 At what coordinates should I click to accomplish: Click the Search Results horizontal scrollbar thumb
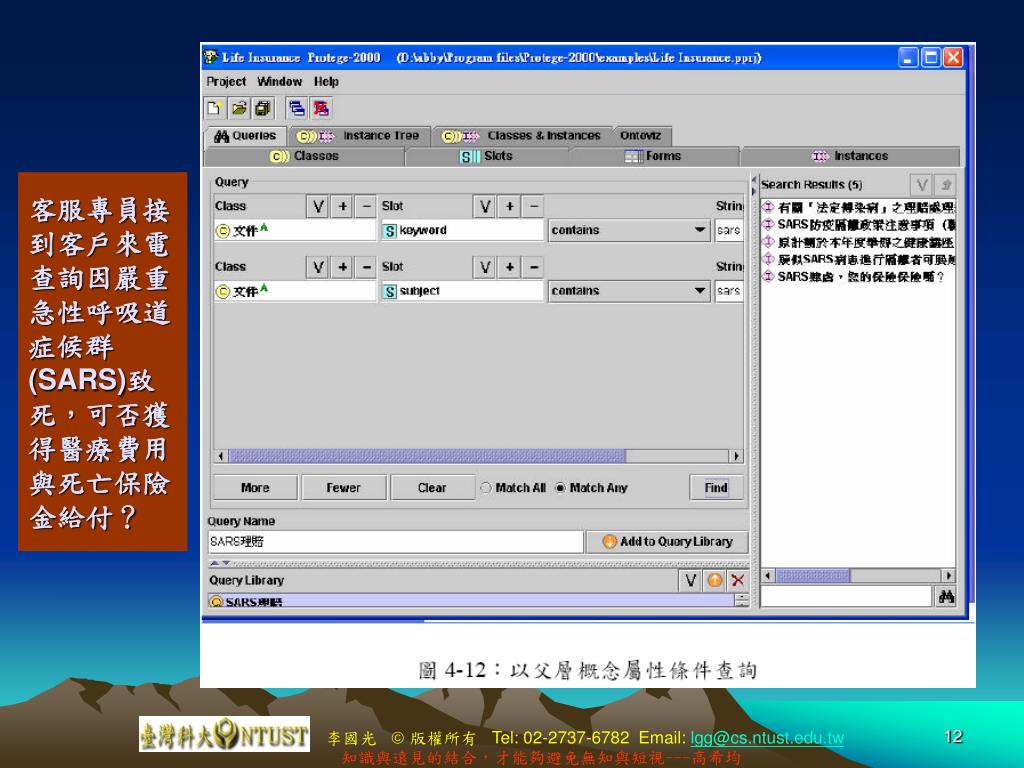pos(812,576)
